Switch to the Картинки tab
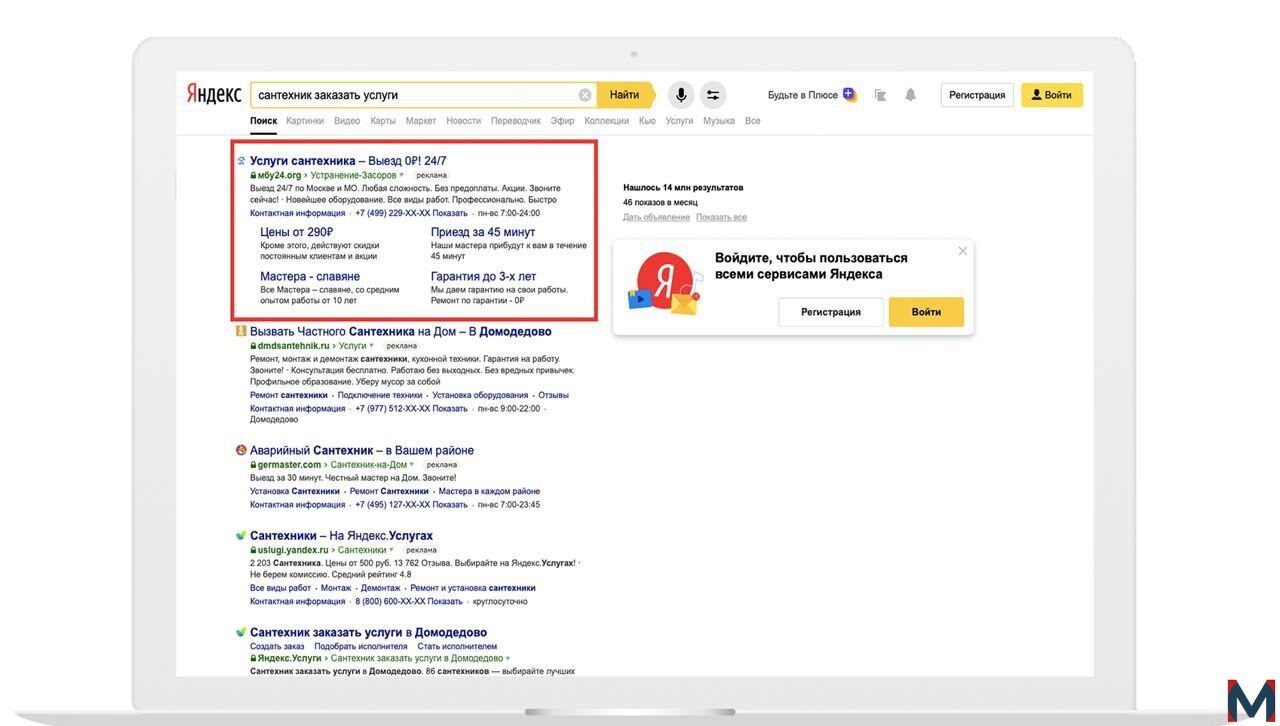 [305, 121]
